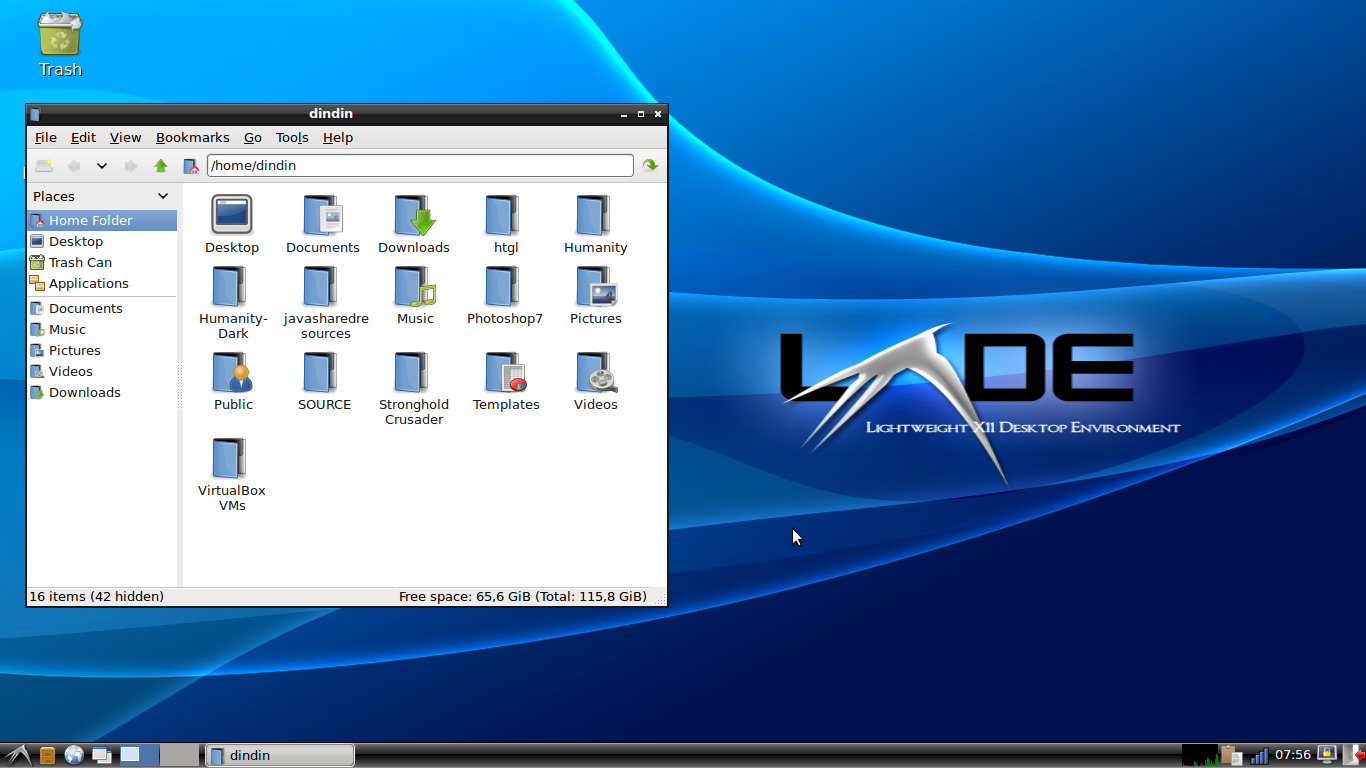Open the LXDE start menu button
Image resolution: width=1366 pixels, height=768 pixels.
pyautogui.click(x=17, y=755)
